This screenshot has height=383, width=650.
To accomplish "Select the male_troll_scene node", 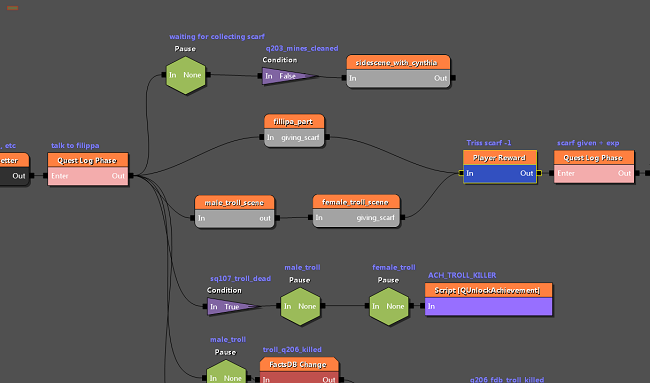I will click(x=235, y=211).
